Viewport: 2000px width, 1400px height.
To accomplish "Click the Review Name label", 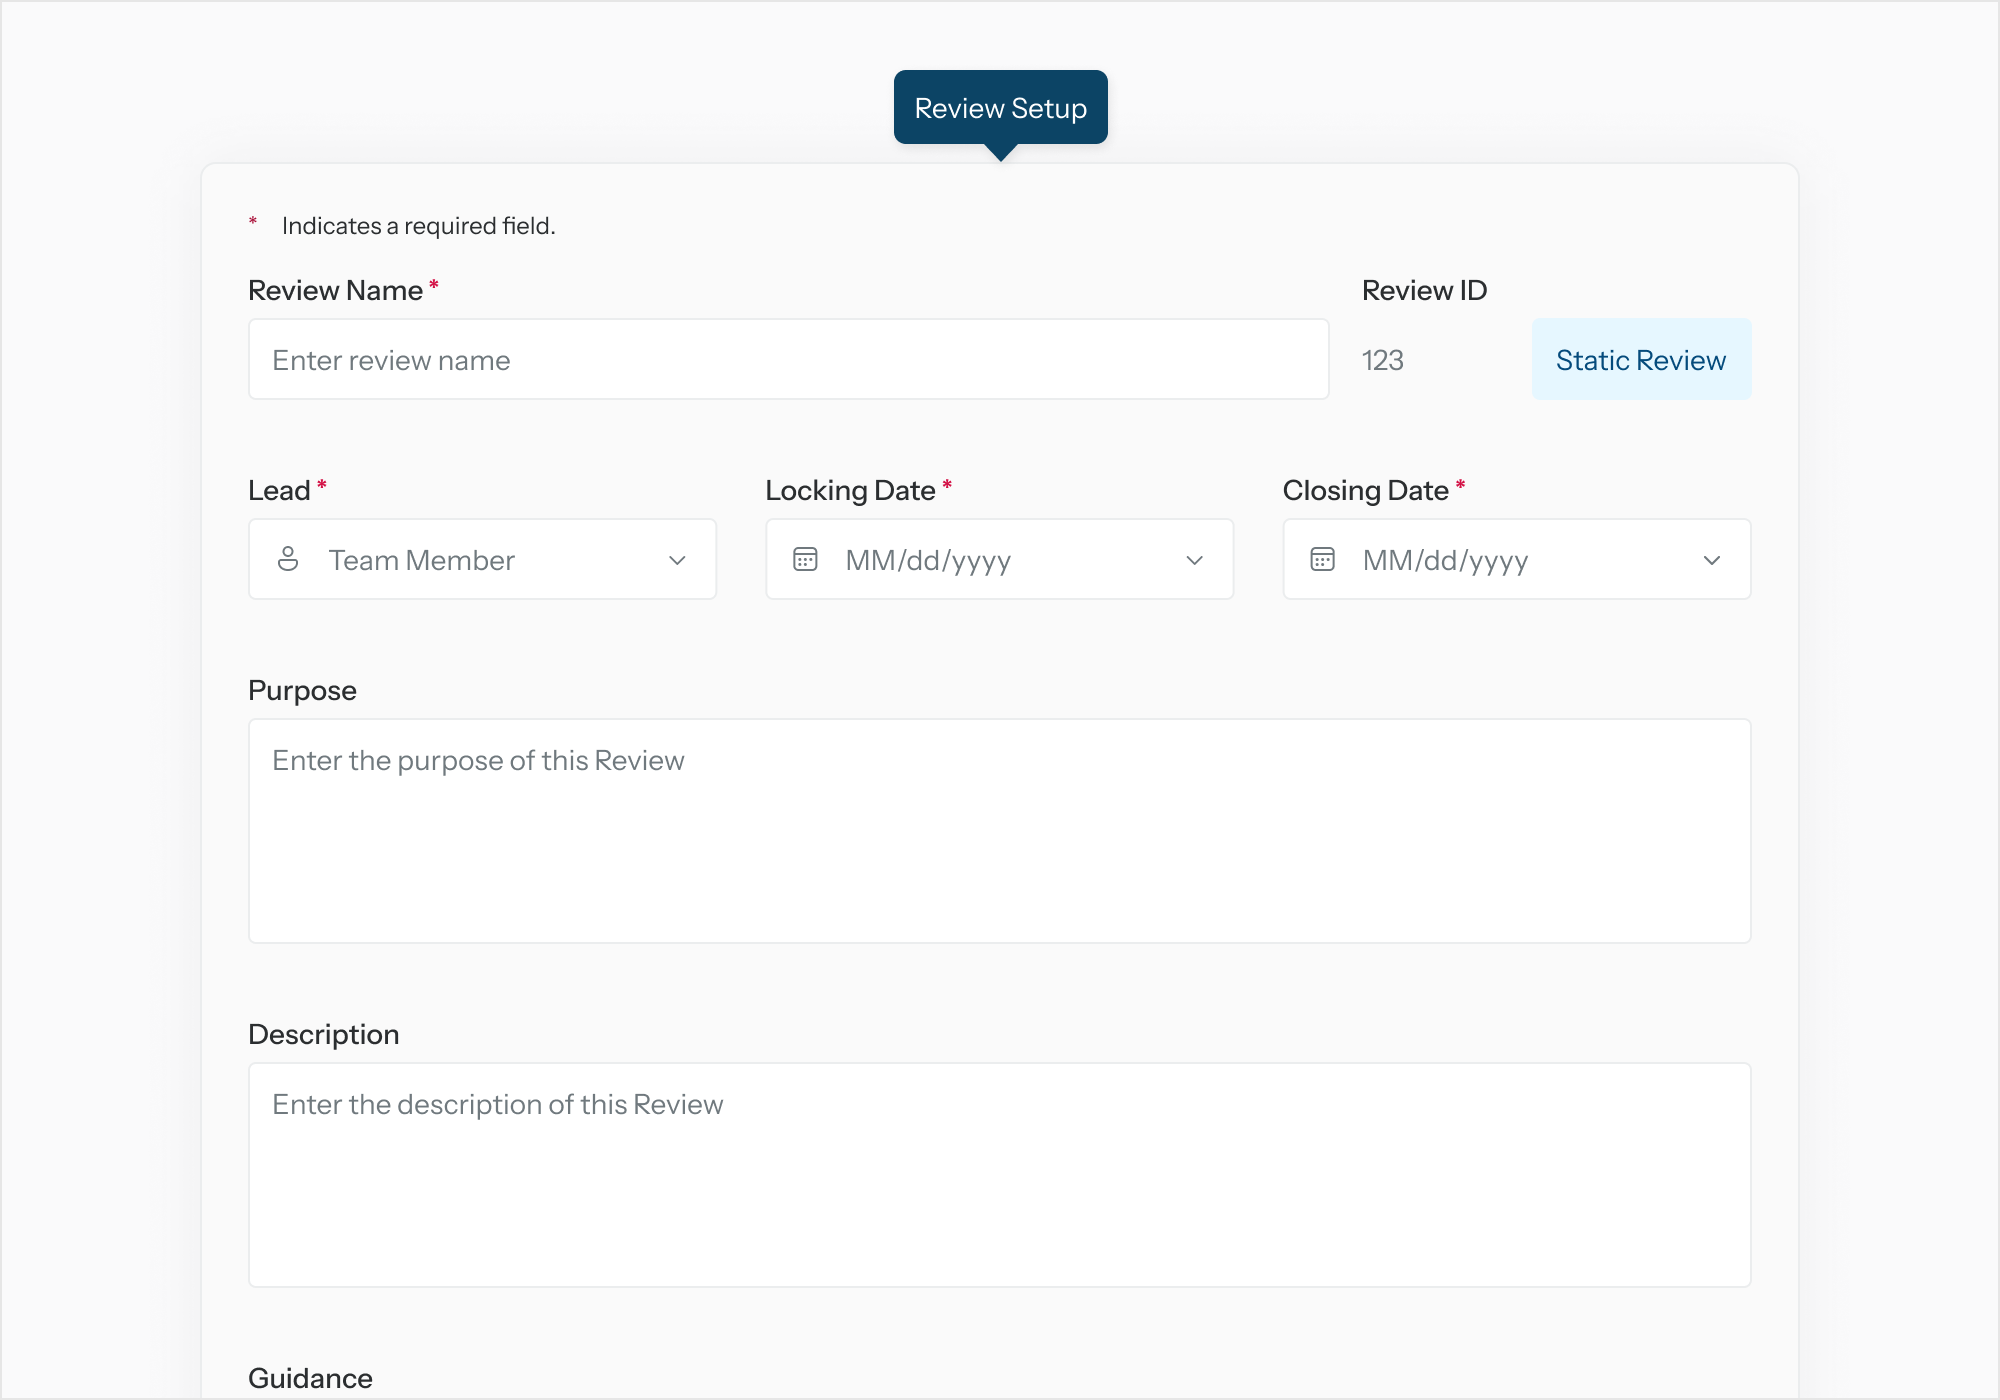I will coord(335,290).
